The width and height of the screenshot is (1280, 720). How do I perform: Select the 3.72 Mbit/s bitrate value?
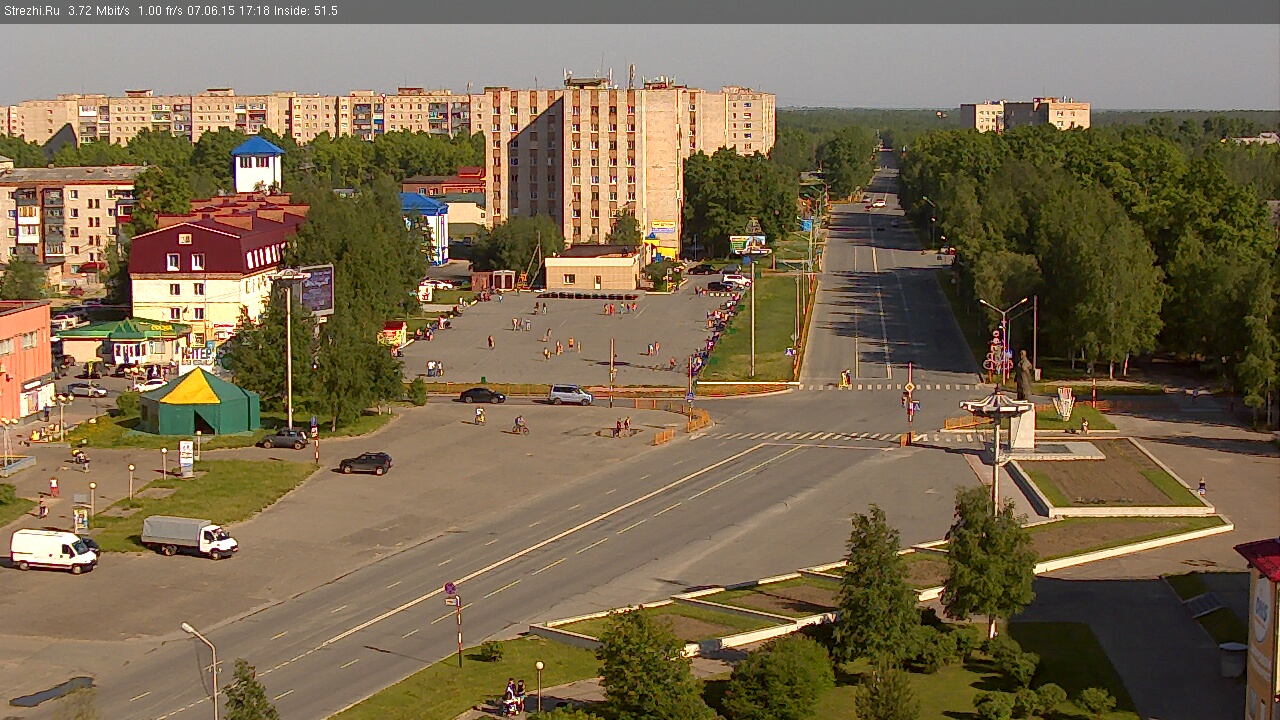tap(99, 11)
